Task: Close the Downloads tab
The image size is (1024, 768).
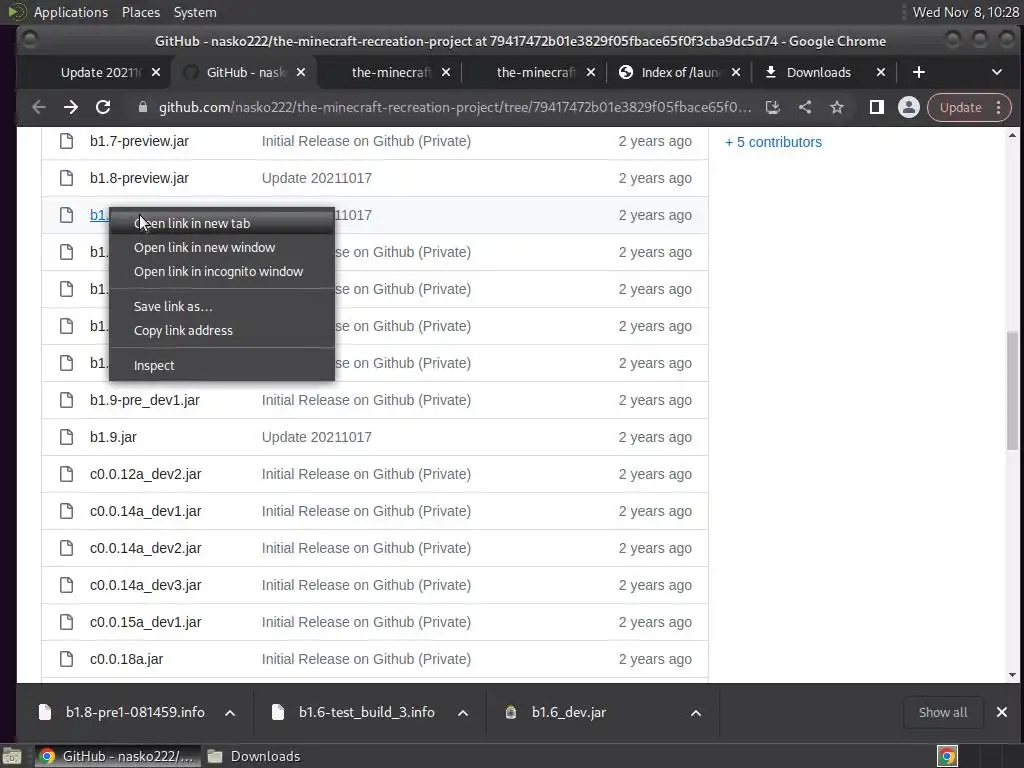Action: pyautogui.click(x=880, y=72)
